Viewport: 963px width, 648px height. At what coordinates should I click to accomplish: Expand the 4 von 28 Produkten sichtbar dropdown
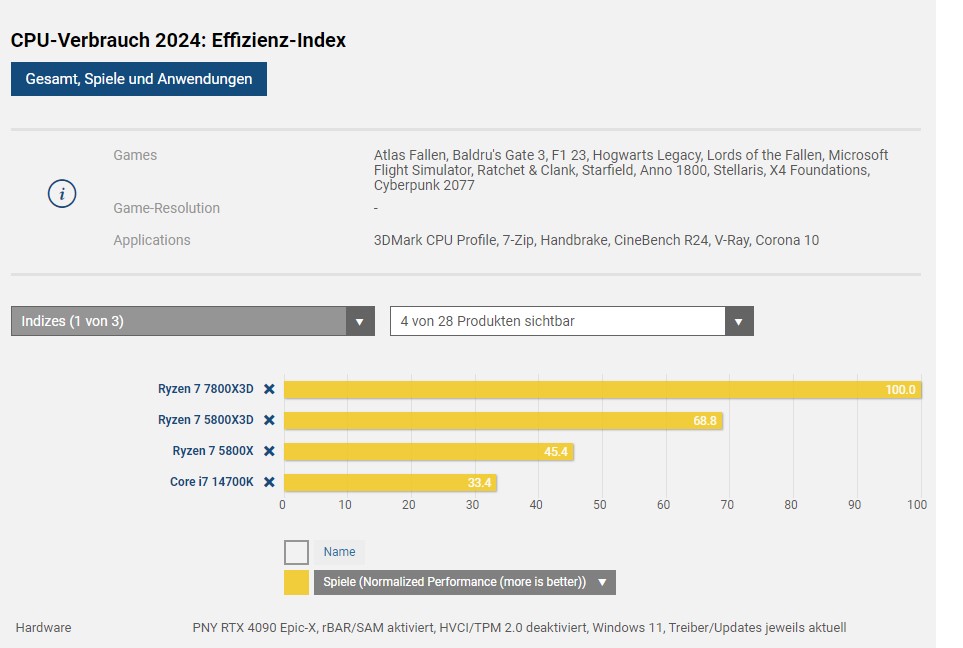tap(572, 321)
